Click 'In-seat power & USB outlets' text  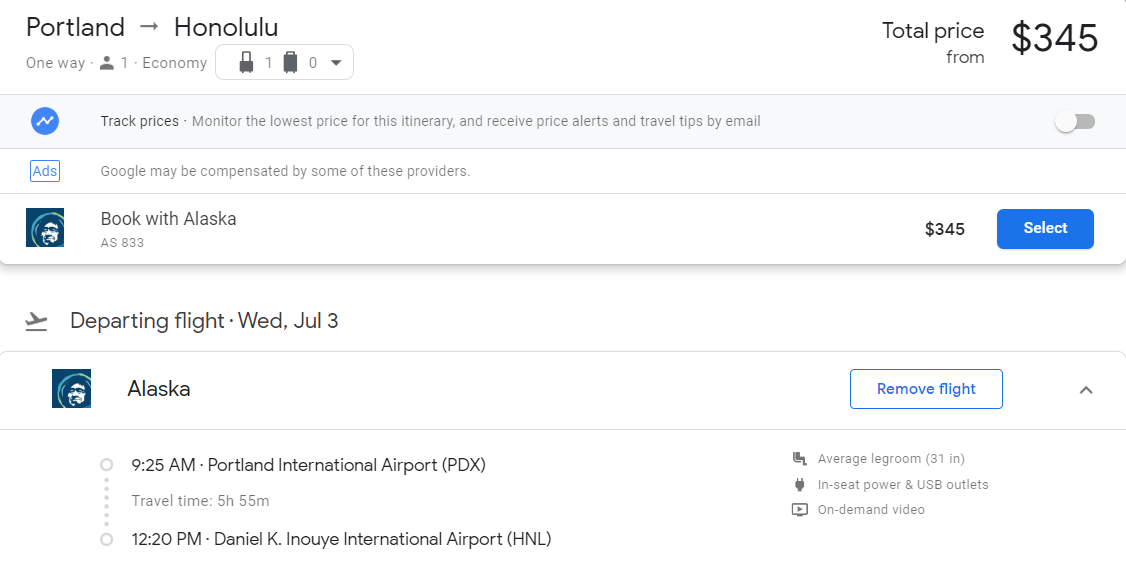coord(903,484)
